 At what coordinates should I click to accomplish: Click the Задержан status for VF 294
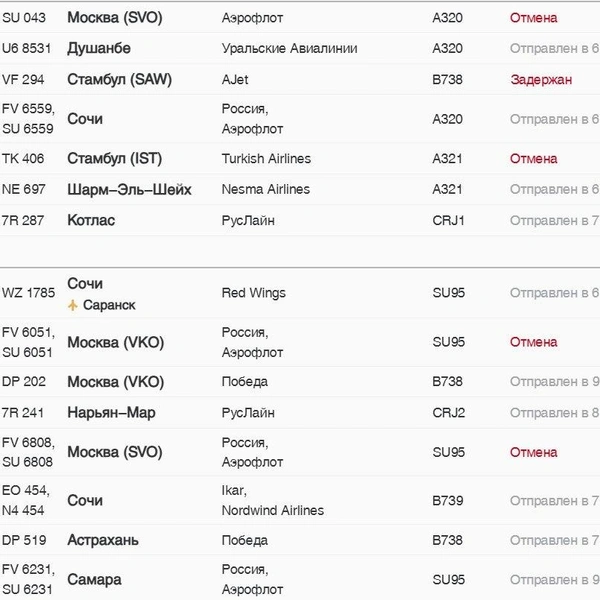click(541, 80)
